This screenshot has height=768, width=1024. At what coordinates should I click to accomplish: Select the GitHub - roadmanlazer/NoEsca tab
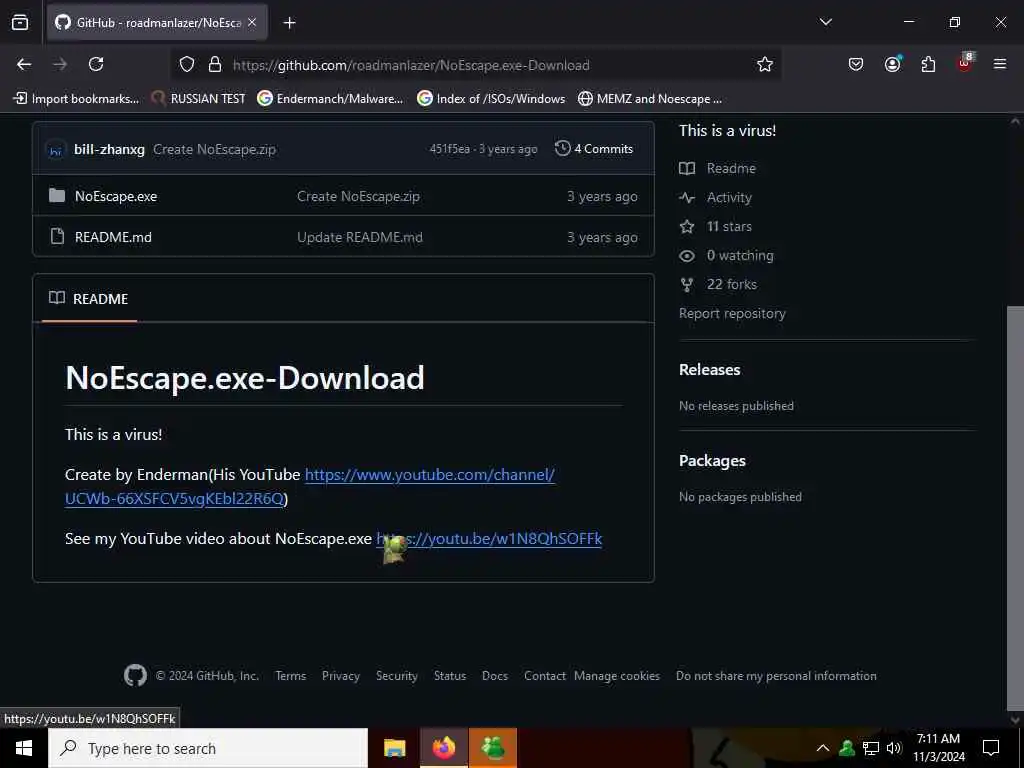[x=157, y=23]
